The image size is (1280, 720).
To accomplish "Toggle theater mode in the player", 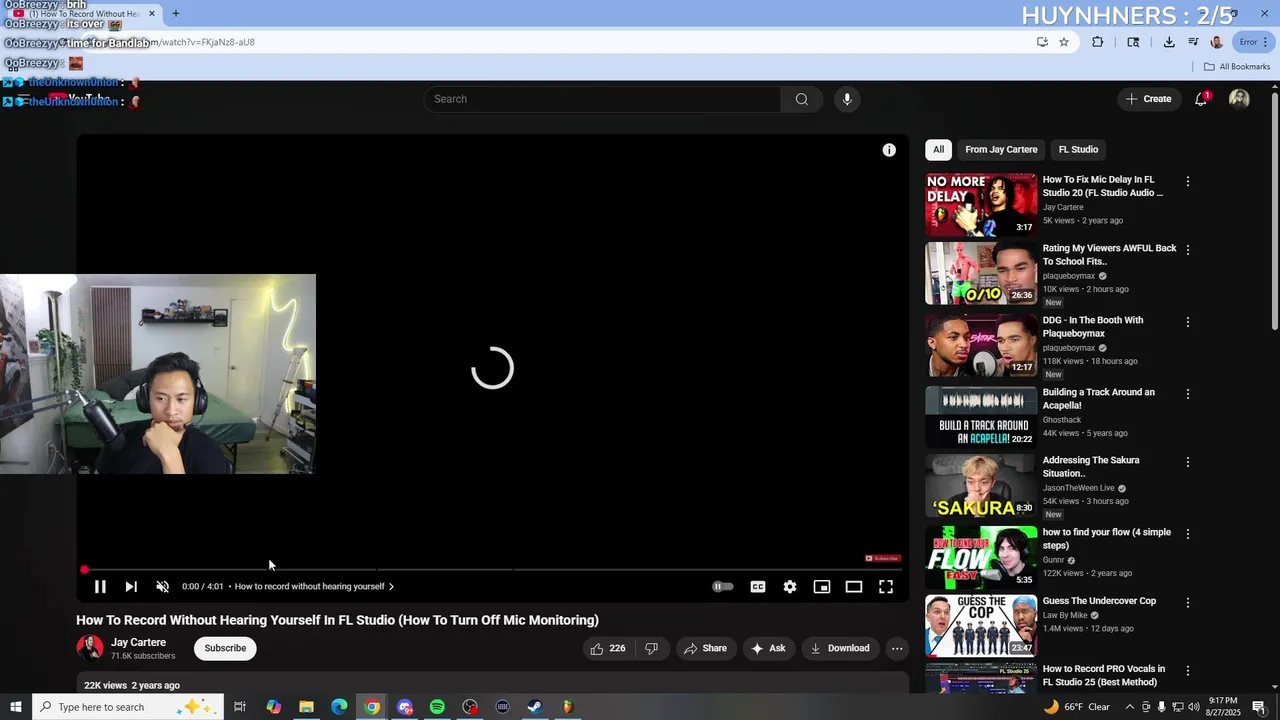I will 854,587.
